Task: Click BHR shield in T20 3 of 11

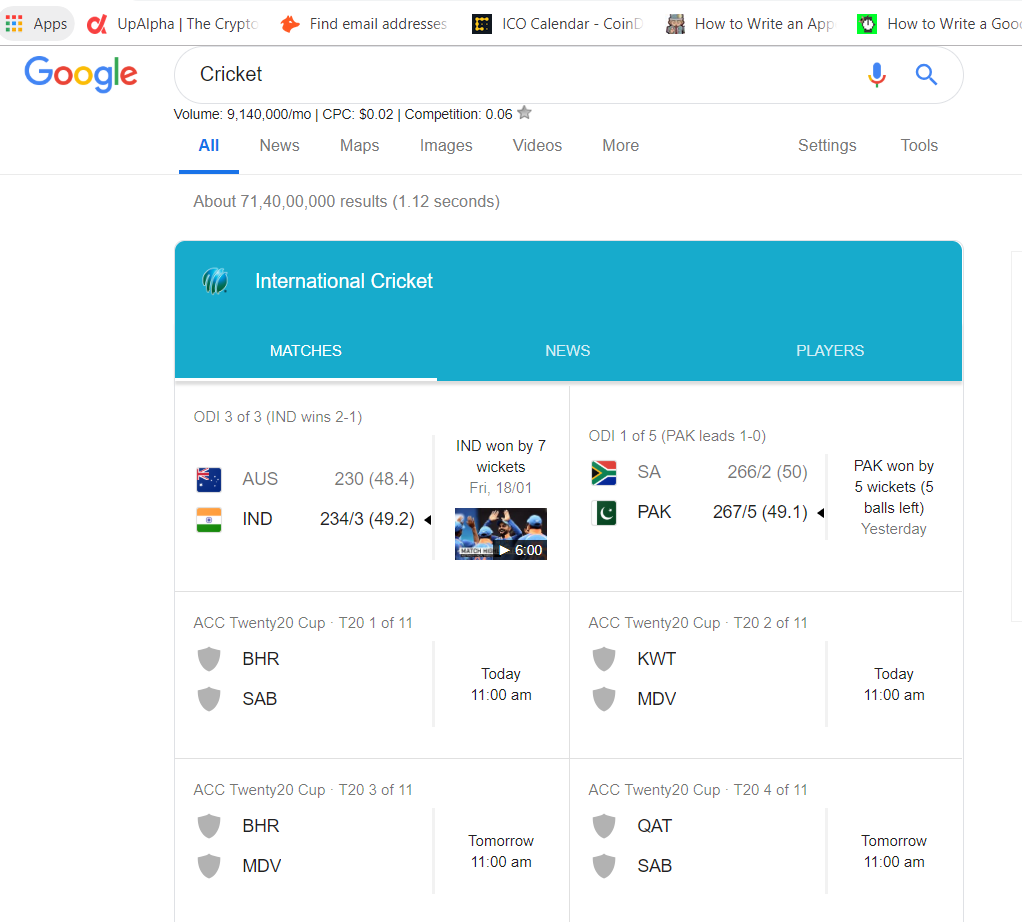Action: pyautogui.click(x=209, y=826)
